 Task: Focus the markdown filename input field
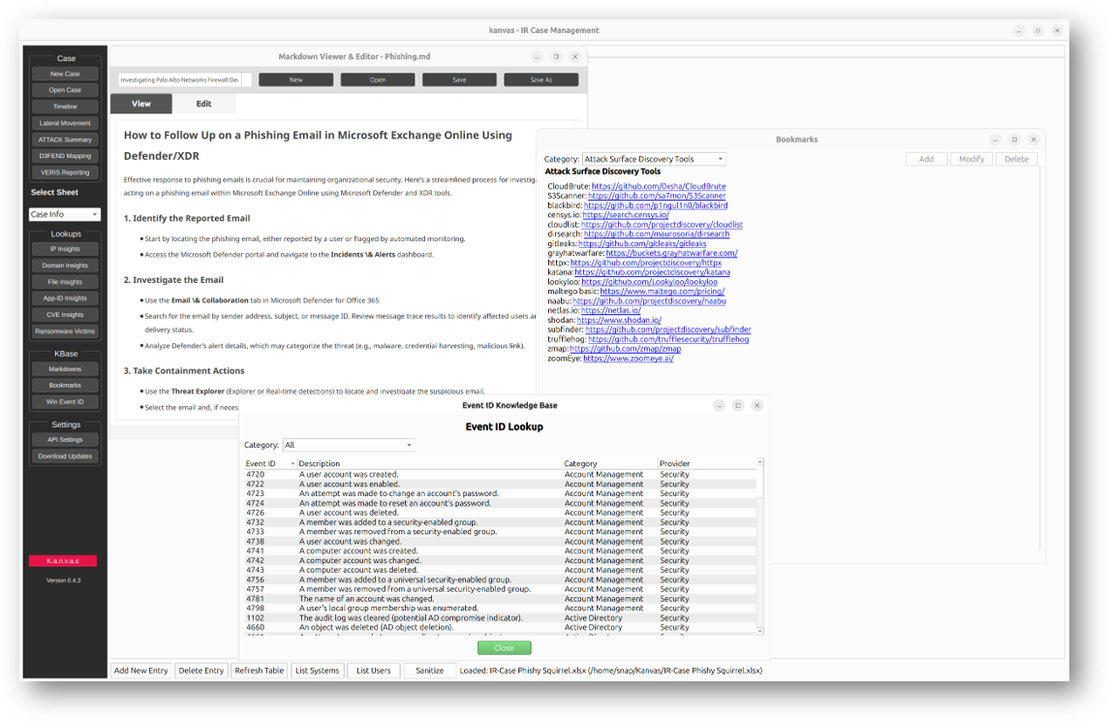click(x=180, y=79)
